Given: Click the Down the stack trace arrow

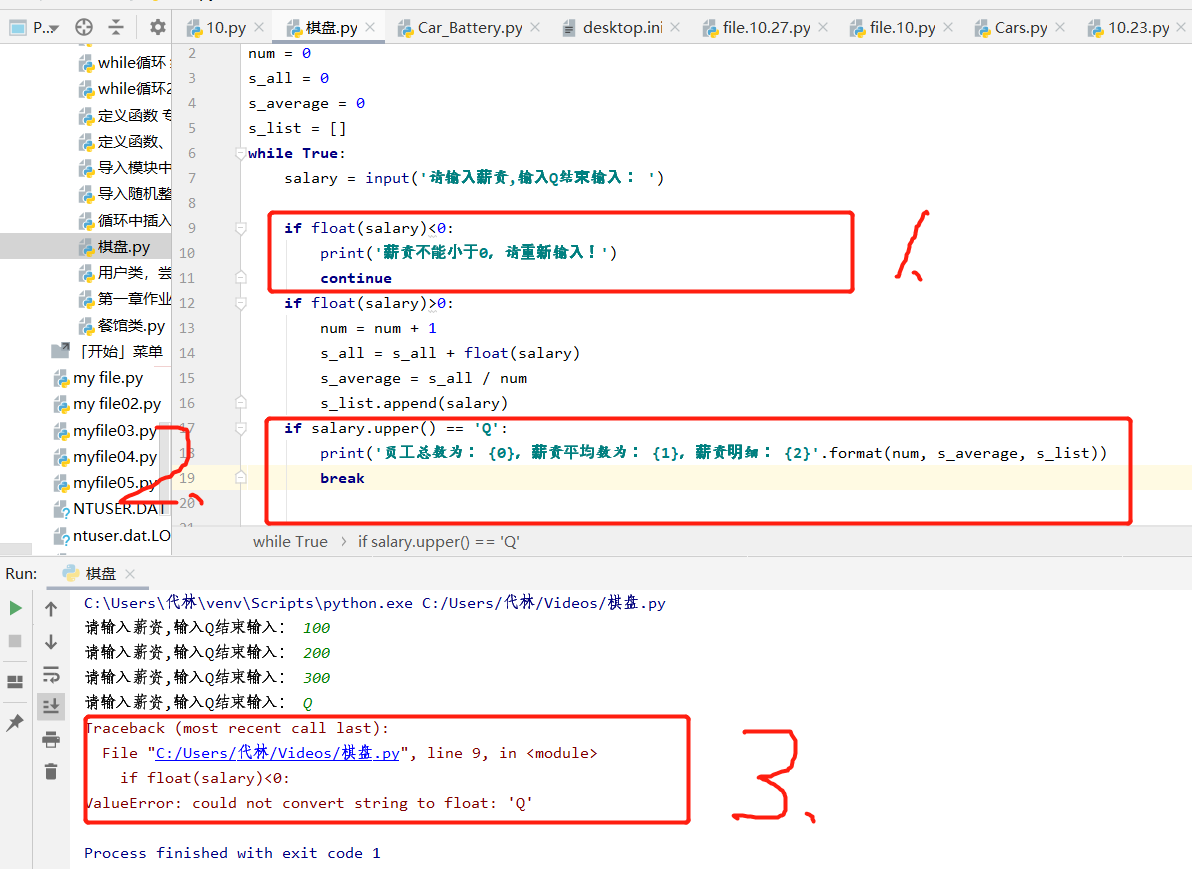Looking at the screenshot, I should coord(51,642).
